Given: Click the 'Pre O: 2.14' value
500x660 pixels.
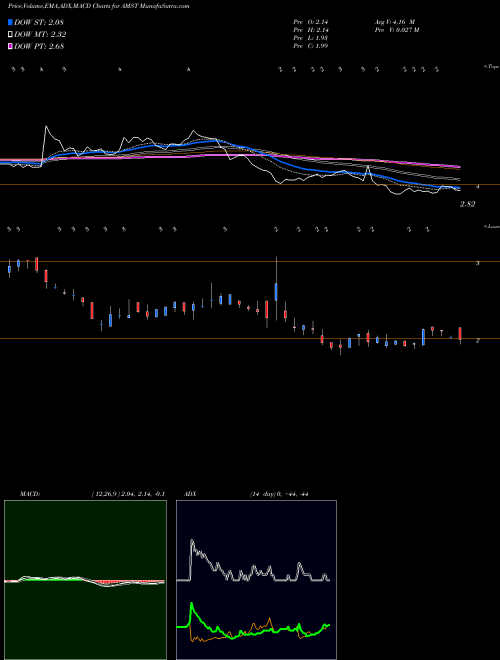Looking at the screenshot, I should (x=311, y=22).
